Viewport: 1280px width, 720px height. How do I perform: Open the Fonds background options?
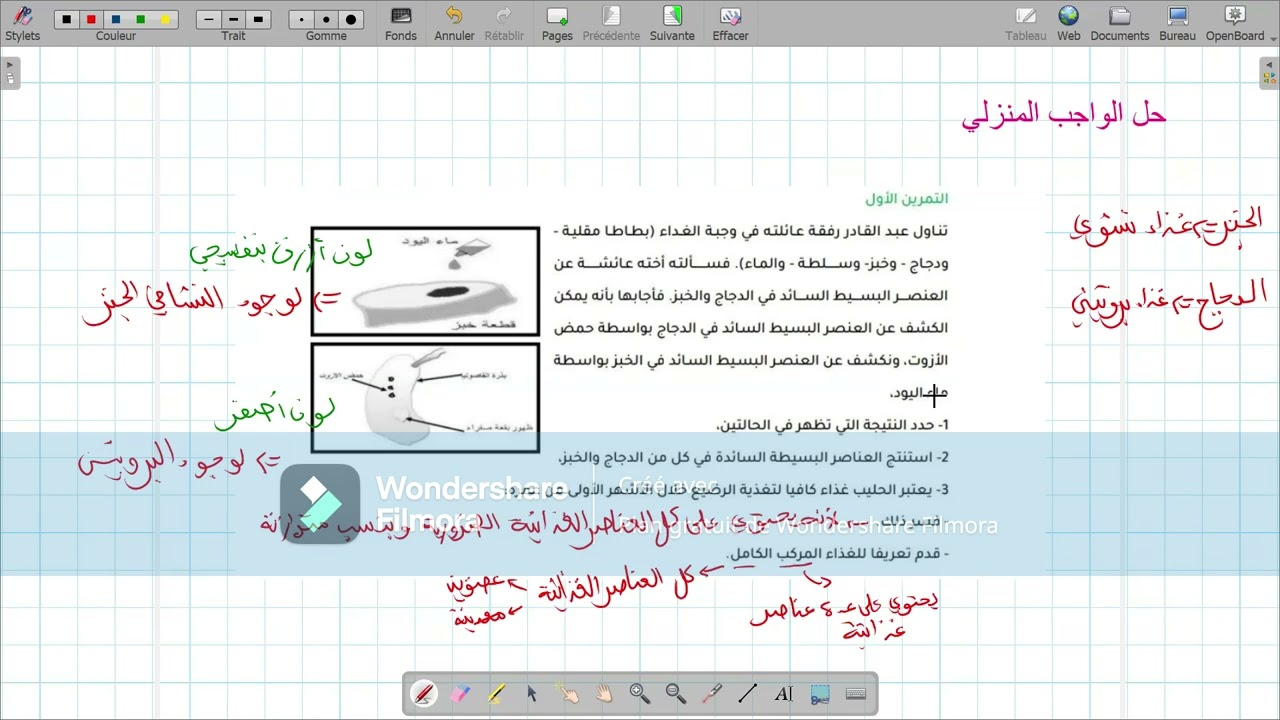401,23
